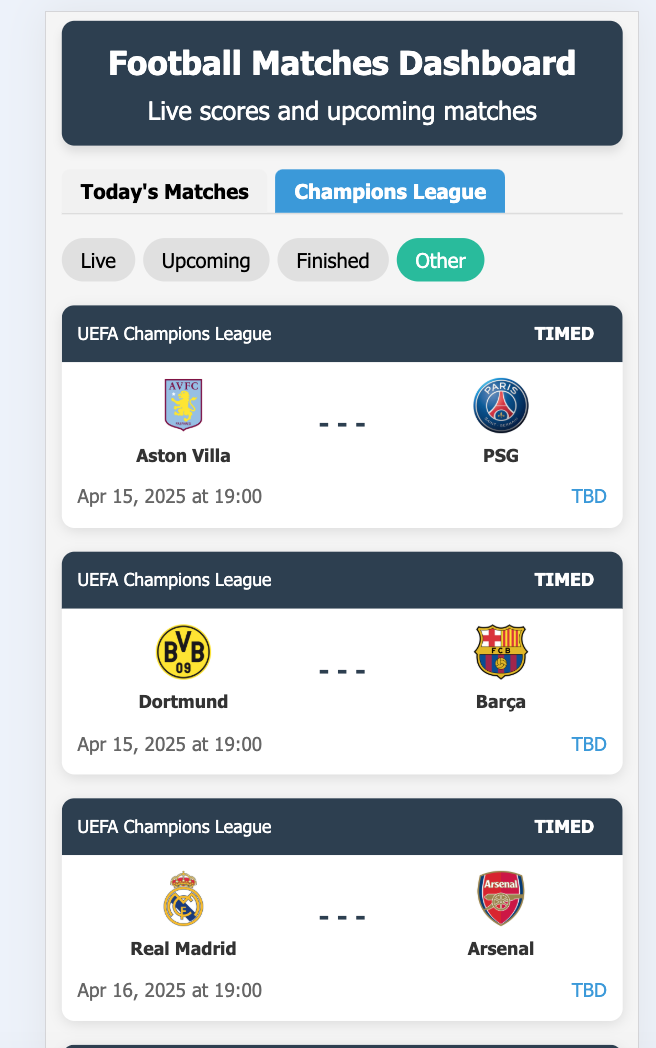Toggle the Finished matches filter
The image size is (656, 1048).
pyautogui.click(x=333, y=259)
